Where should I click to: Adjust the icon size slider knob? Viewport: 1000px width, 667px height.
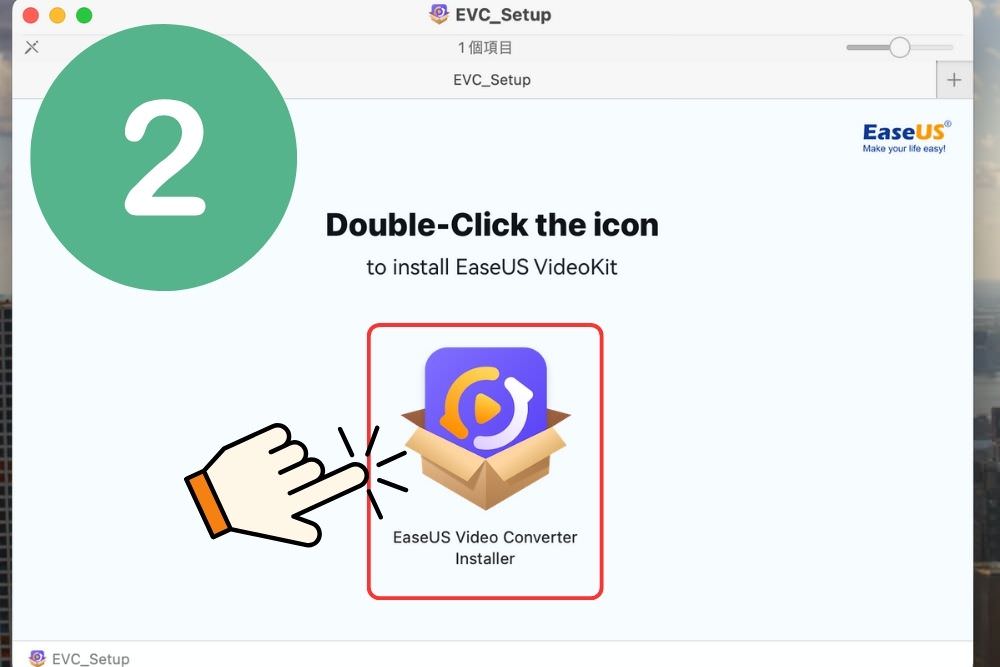point(900,47)
